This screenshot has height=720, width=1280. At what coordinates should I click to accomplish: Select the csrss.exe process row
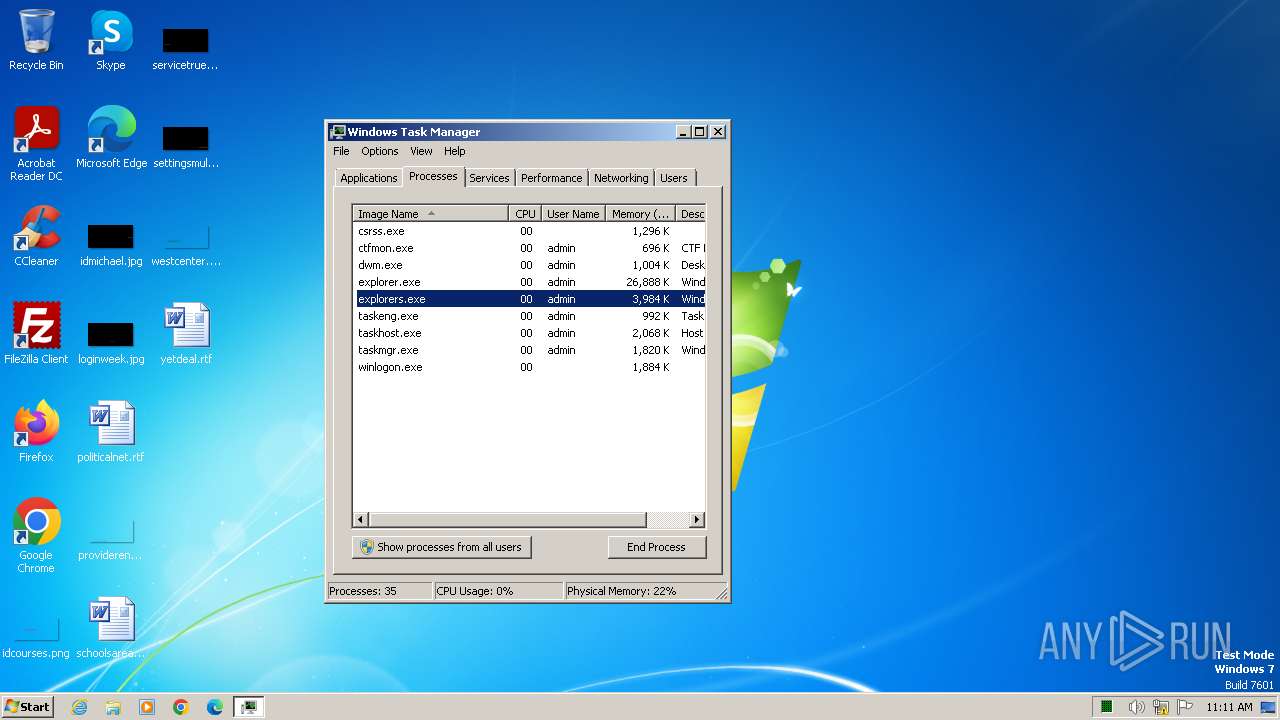pos(529,231)
